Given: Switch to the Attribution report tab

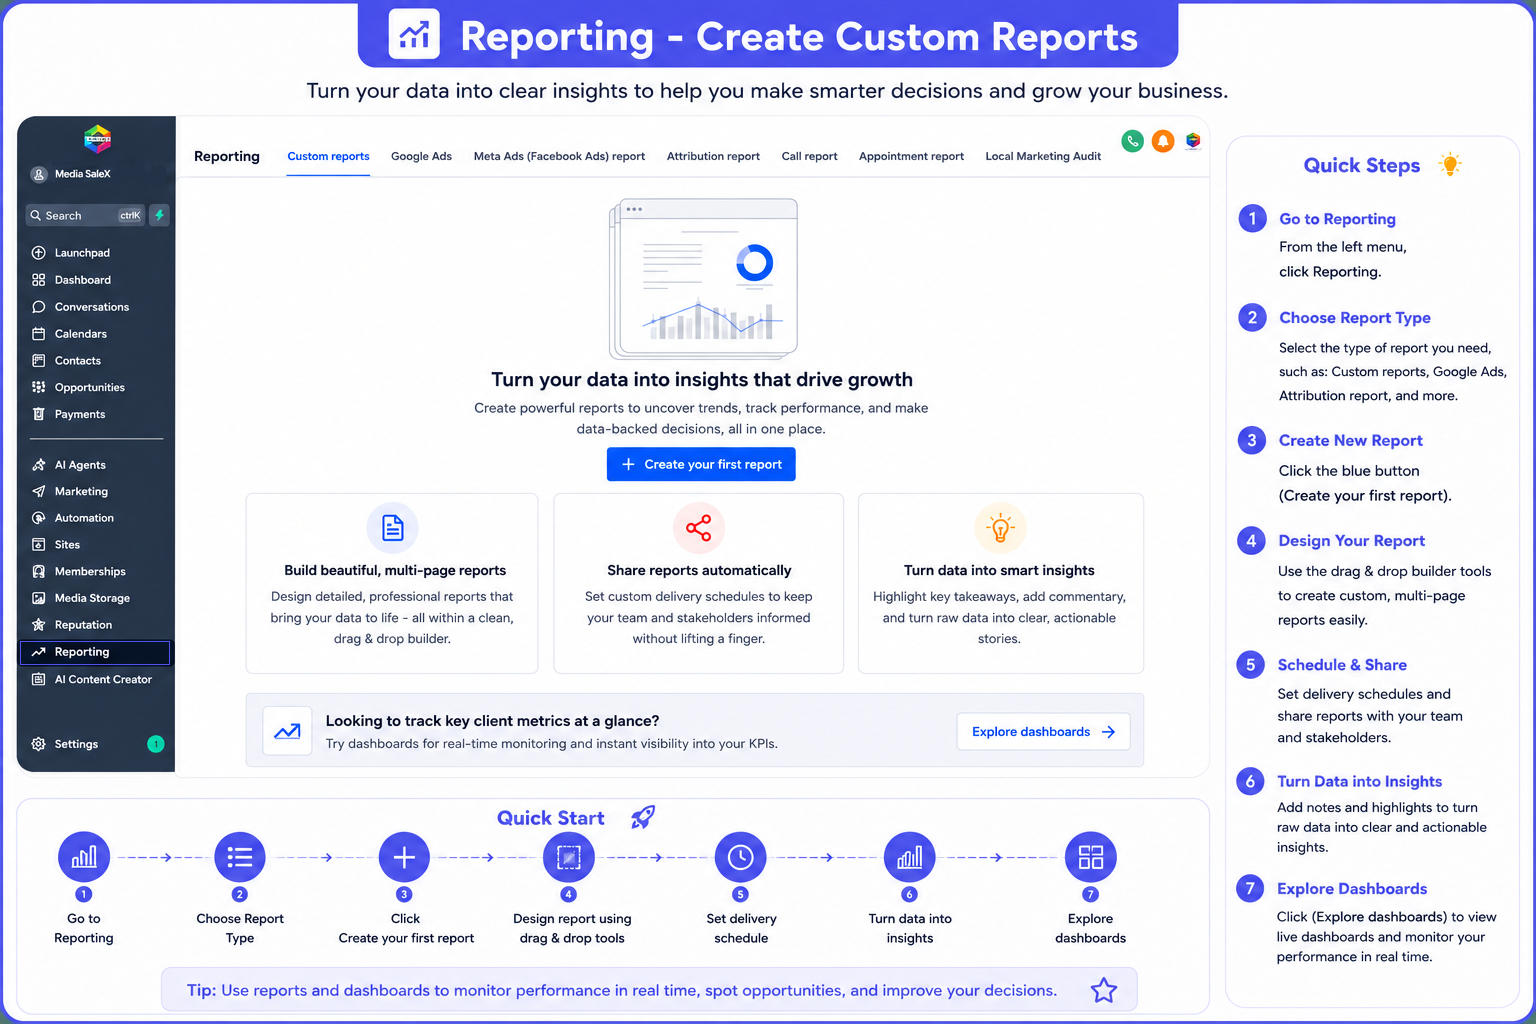Looking at the screenshot, I should 713,156.
